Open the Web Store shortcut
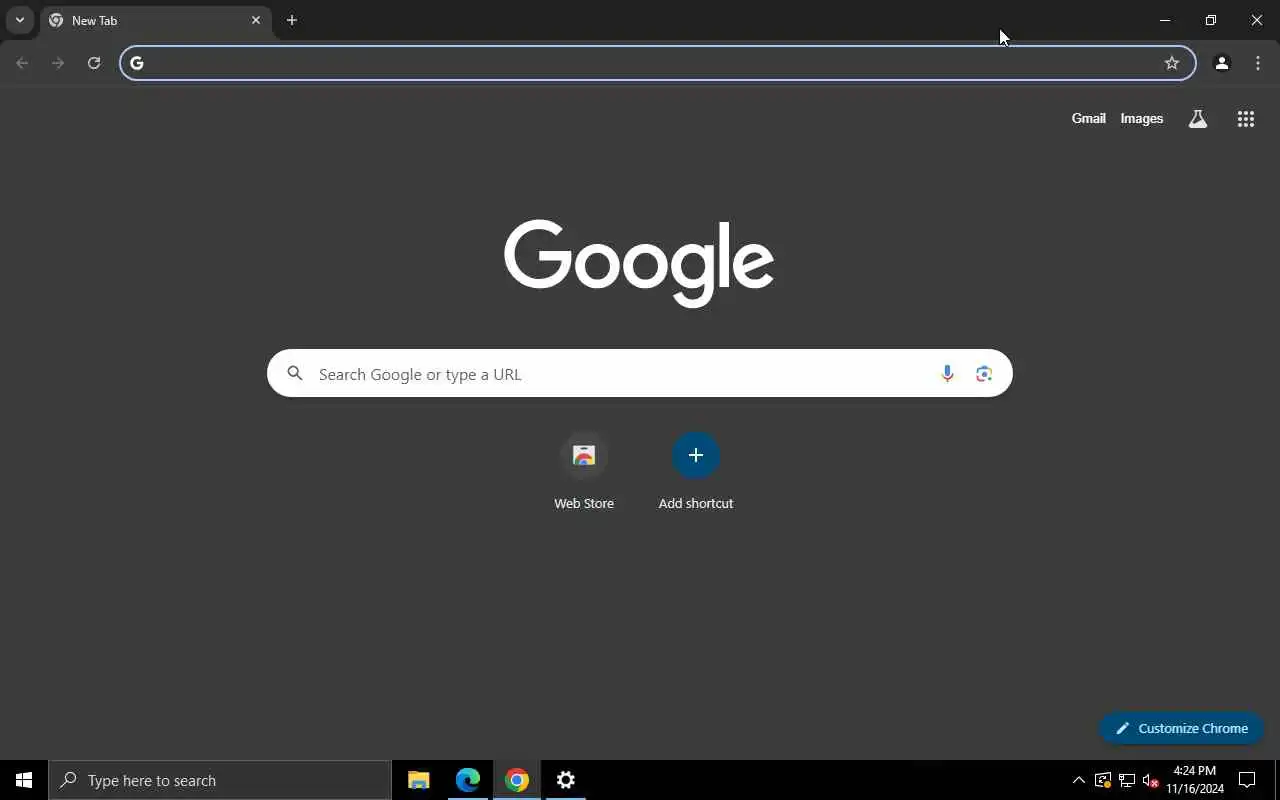 (584, 472)
